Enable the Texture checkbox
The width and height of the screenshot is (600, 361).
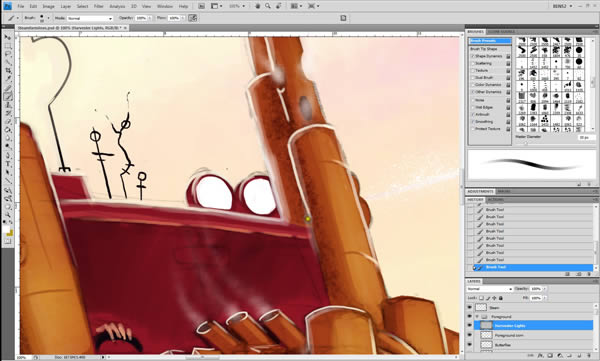[x=473, y=71]
